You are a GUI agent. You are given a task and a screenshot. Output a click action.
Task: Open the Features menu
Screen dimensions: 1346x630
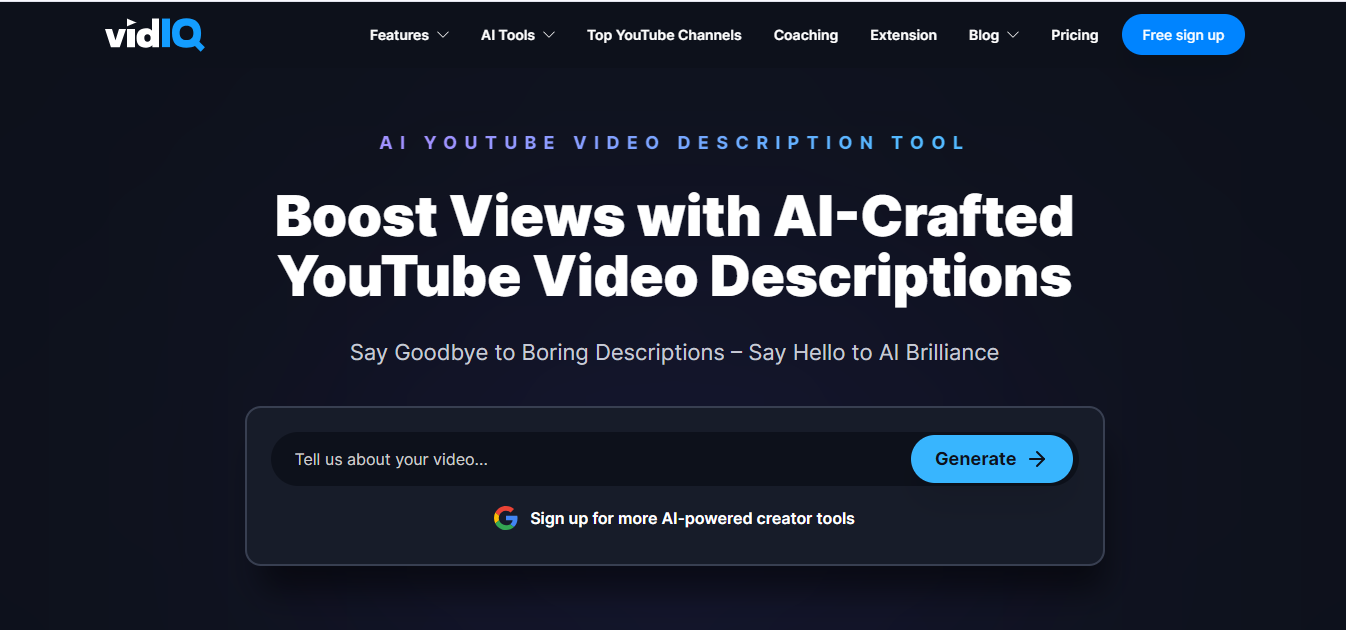[409, 35]
